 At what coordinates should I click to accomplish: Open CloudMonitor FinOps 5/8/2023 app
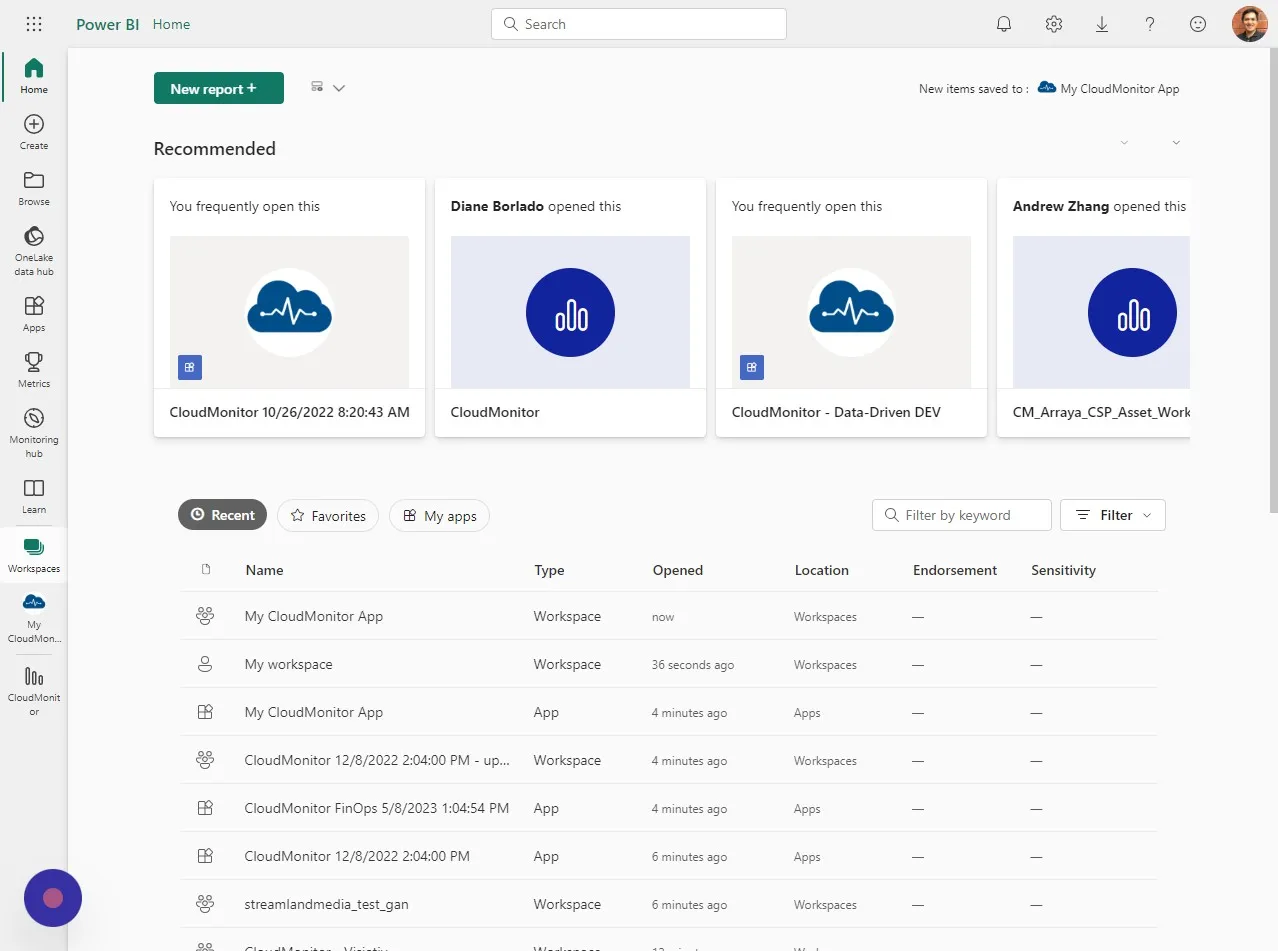click(x=669, y=808)
